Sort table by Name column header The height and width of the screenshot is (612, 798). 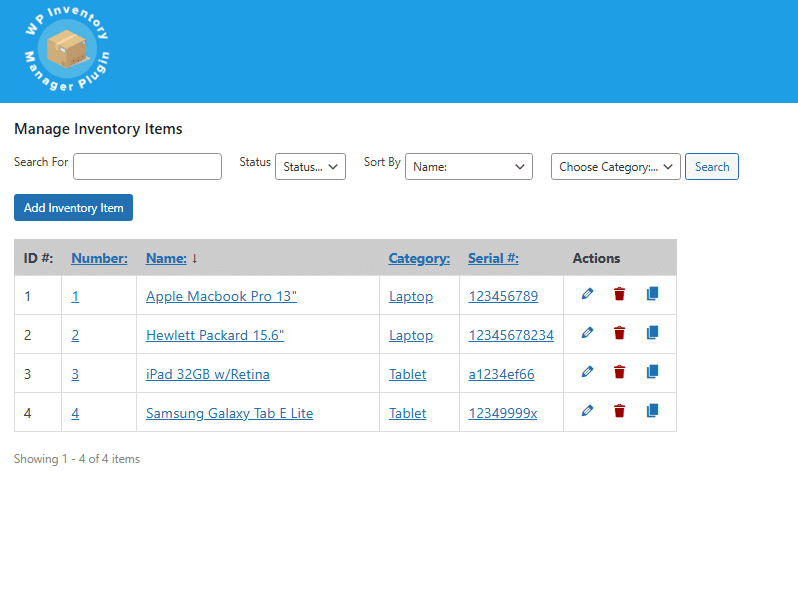(166, 258)
